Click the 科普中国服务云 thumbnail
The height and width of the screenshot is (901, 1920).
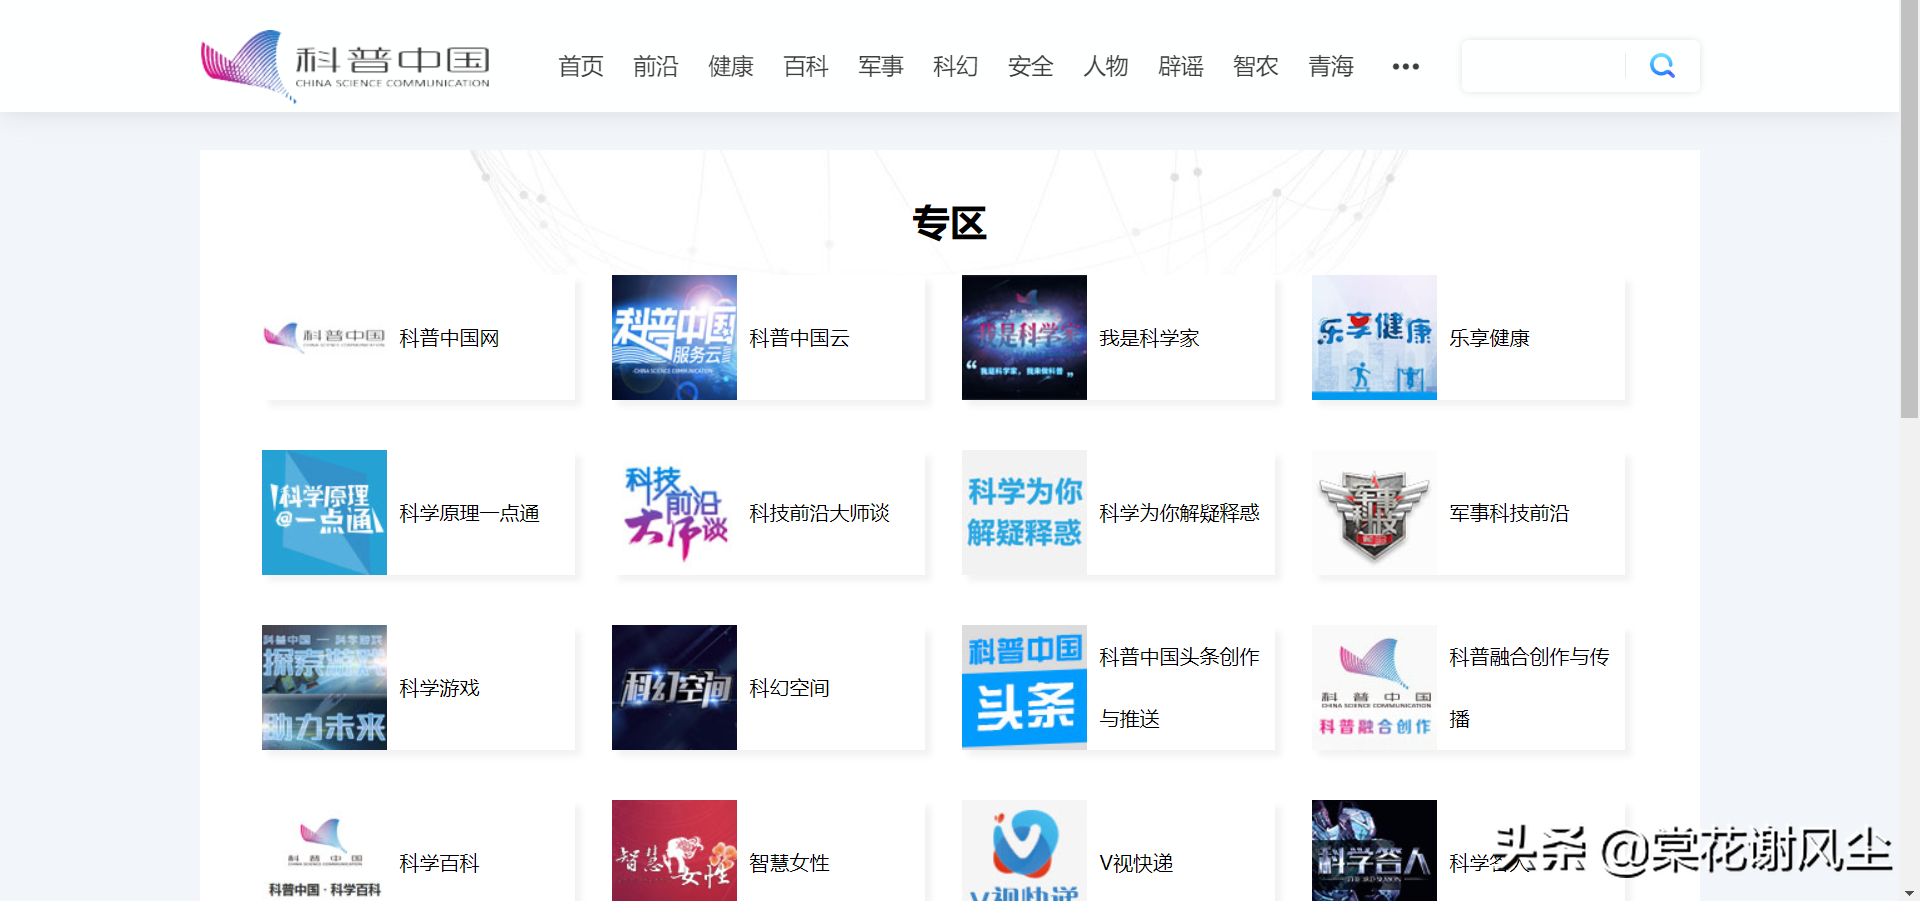(674, 337)
